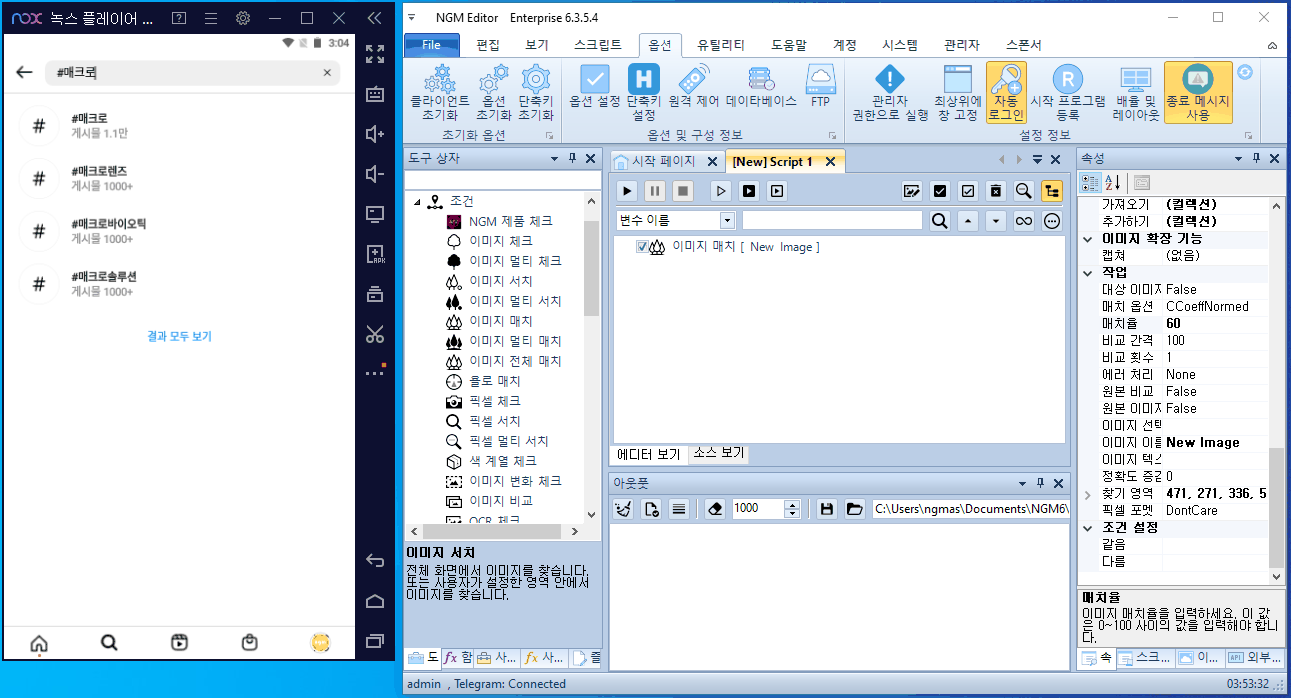
Task: Click the FTP ribbon icon
Action: 820,86
